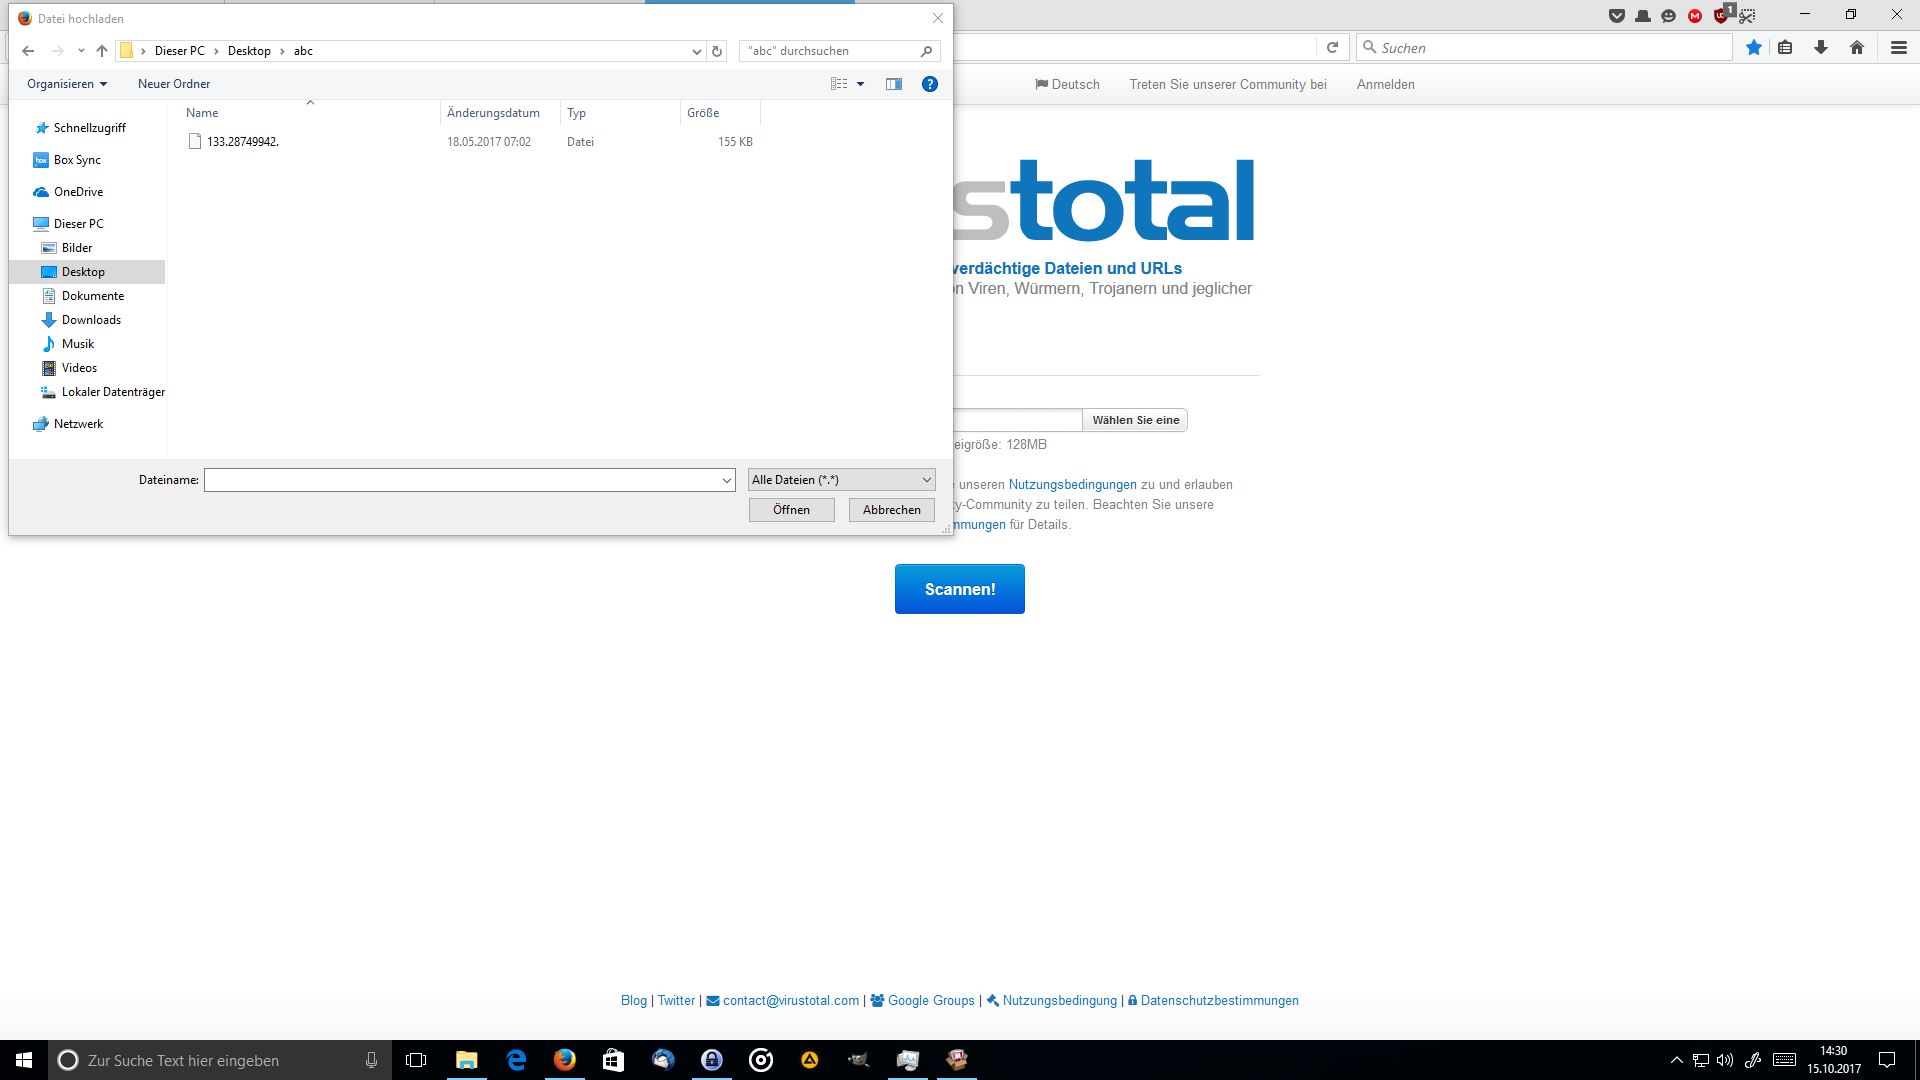Click the refresh folder icon

pyautogui.click(x=717, y=51)
